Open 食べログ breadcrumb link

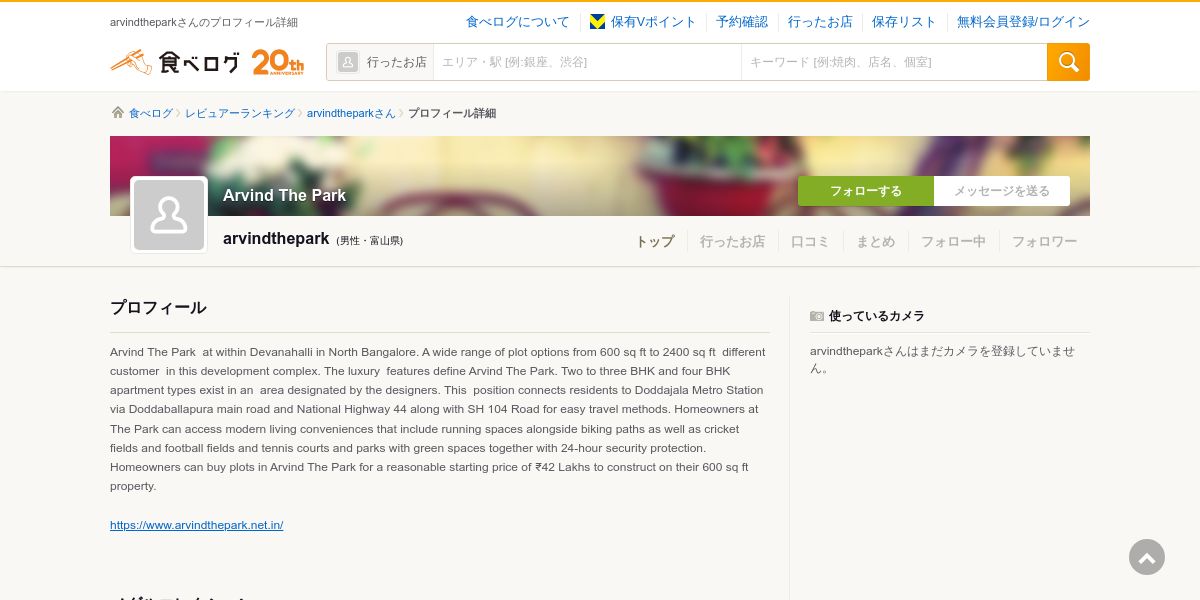(151, 113)
